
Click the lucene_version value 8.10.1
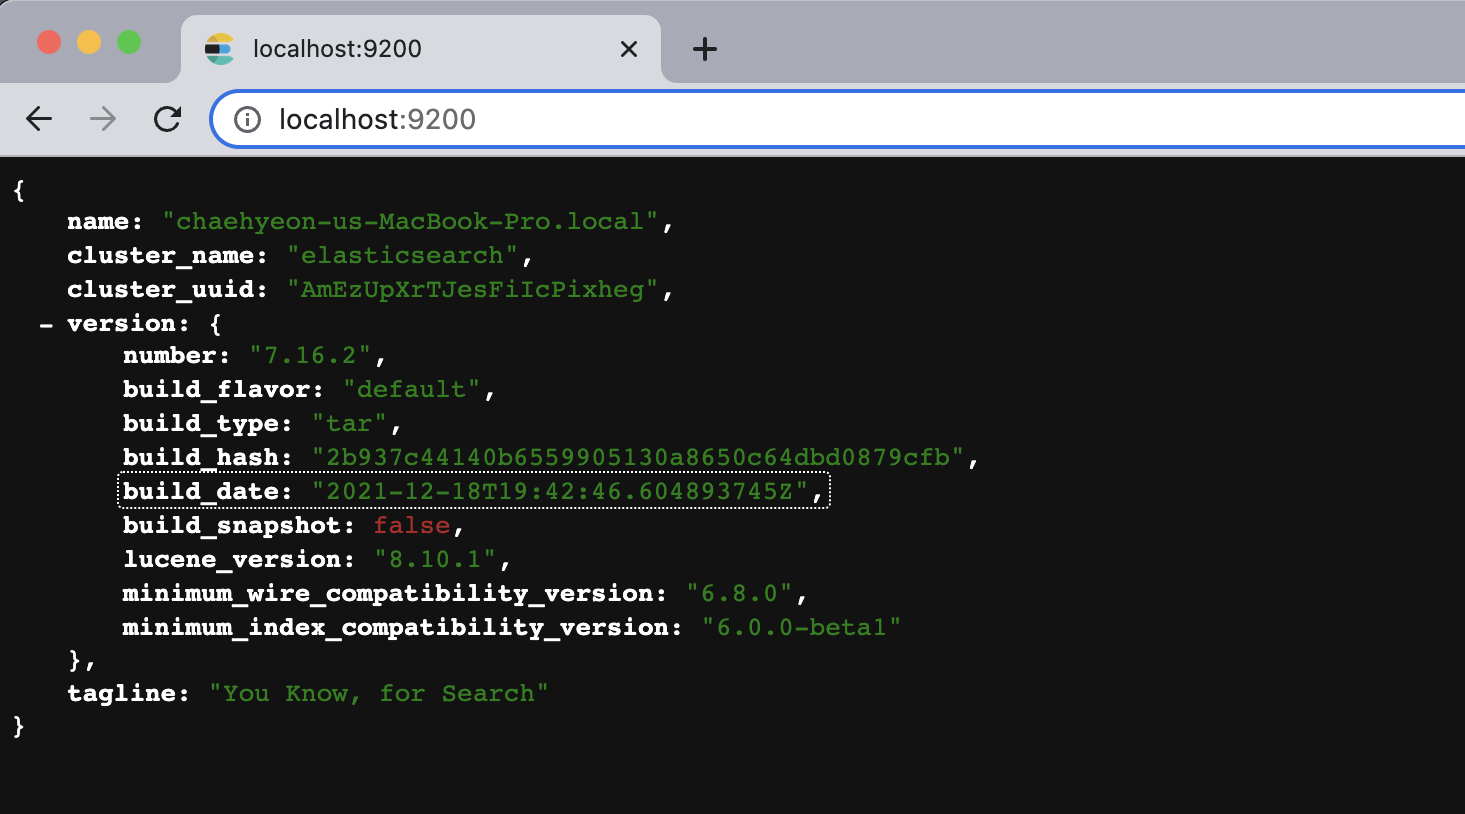(x=434, y=559)
